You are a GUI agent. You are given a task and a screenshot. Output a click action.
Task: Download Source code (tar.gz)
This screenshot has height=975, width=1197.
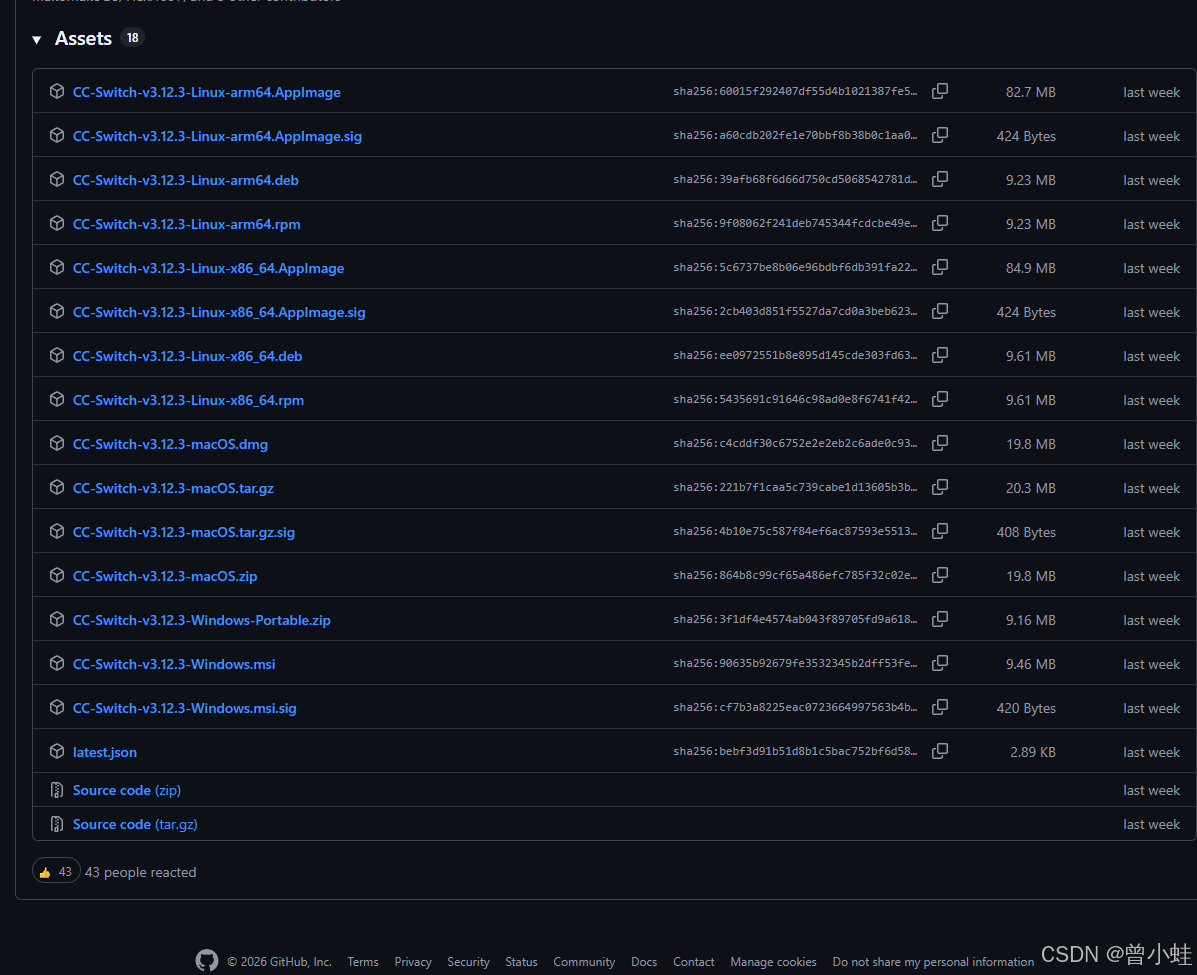click(x=135, y=825)
